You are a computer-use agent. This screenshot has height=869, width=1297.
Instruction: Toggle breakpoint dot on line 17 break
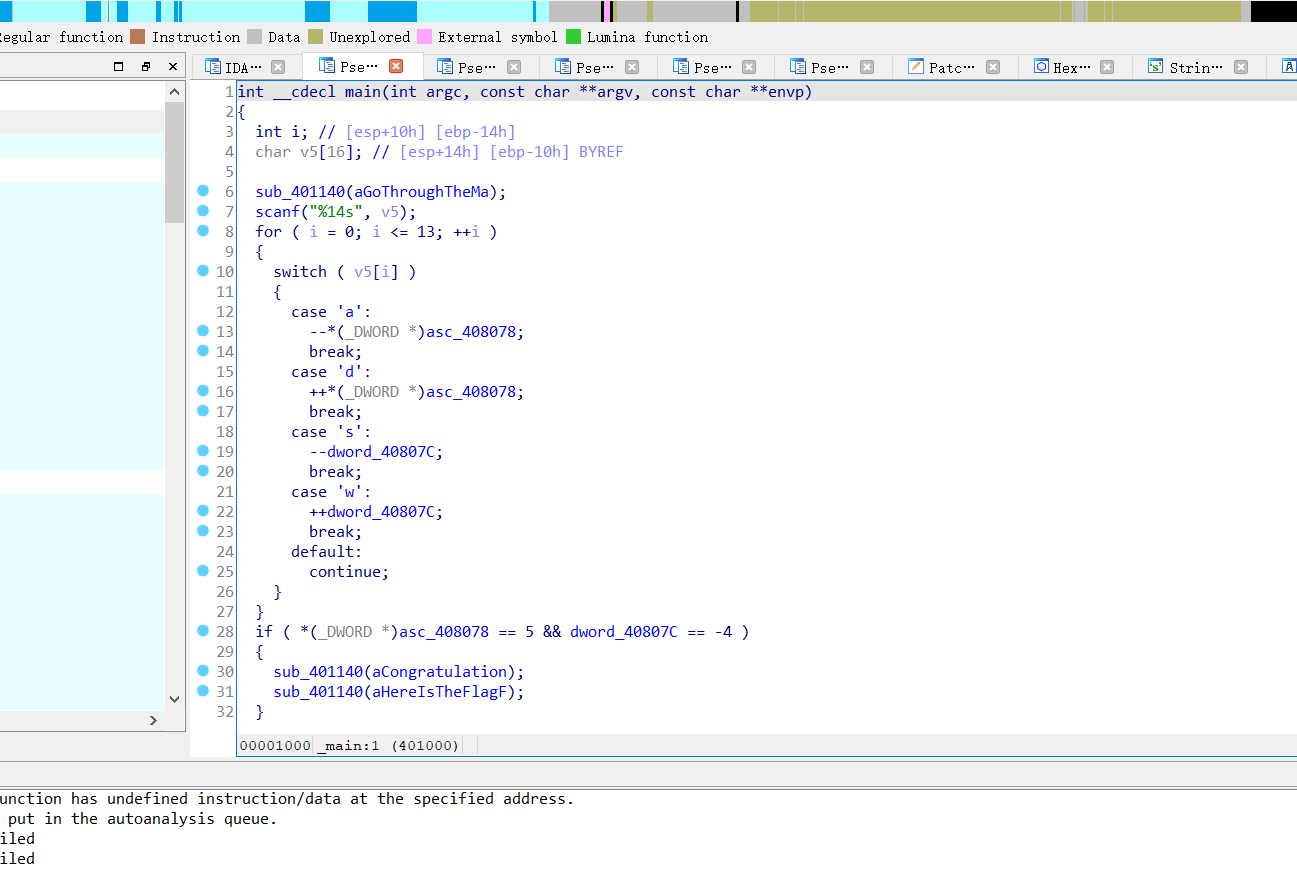(203, 411)
